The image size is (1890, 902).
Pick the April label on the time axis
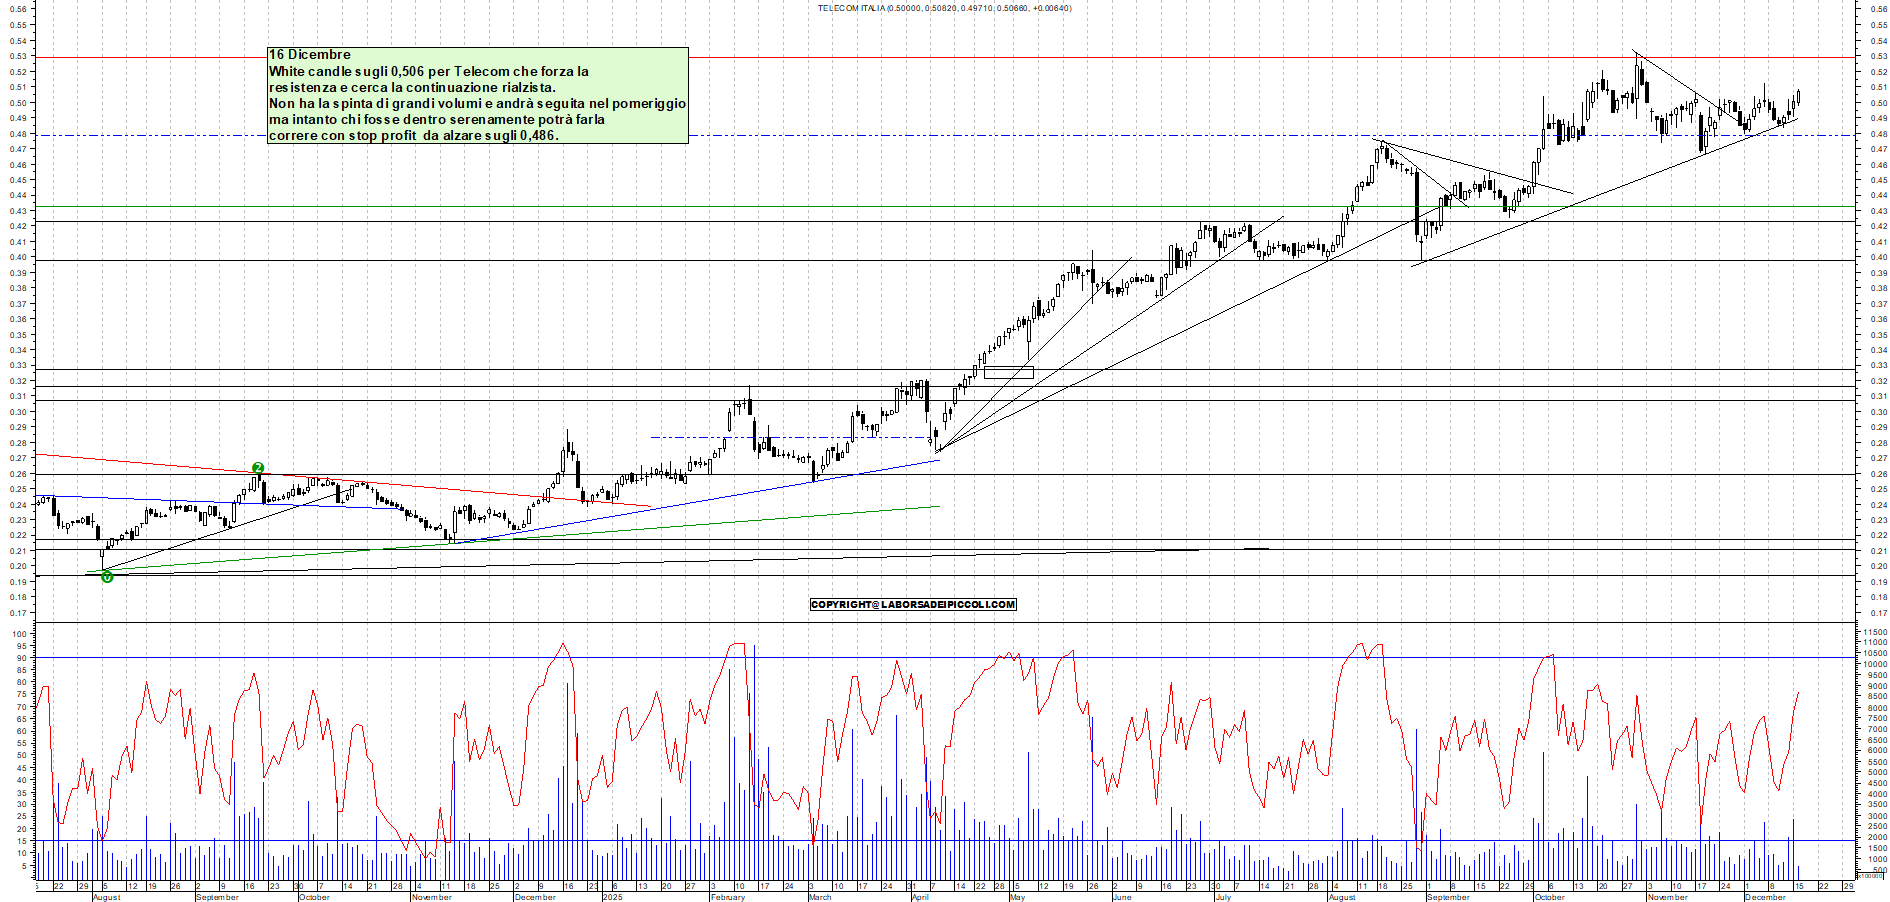coord(920,897)
